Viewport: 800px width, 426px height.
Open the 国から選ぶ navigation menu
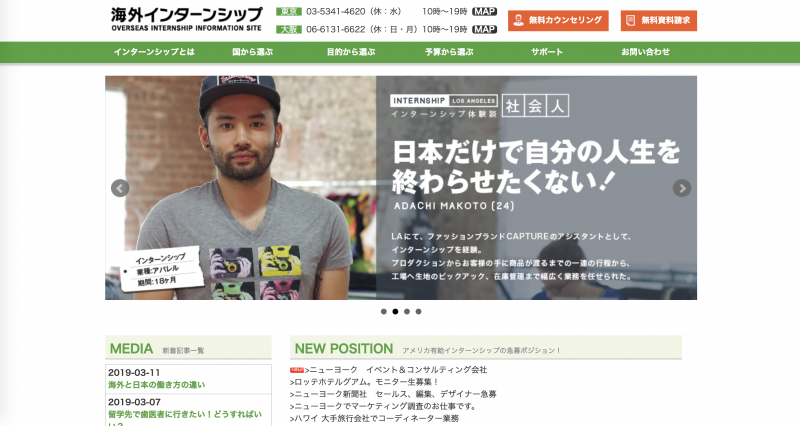(253, 52)
